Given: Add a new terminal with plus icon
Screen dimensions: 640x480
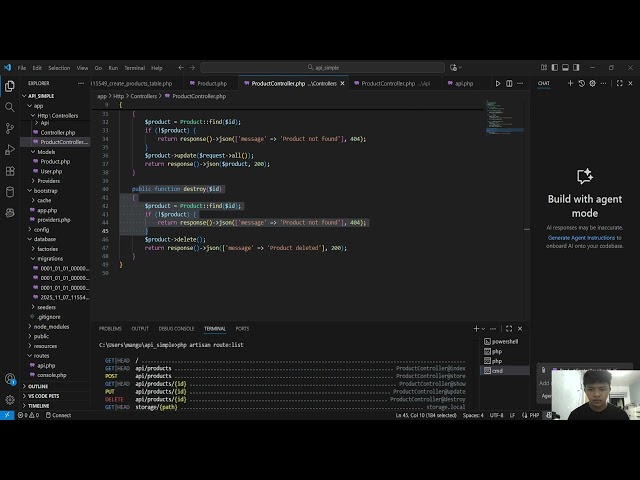Looking at the screenshot, I should [476, 329].
